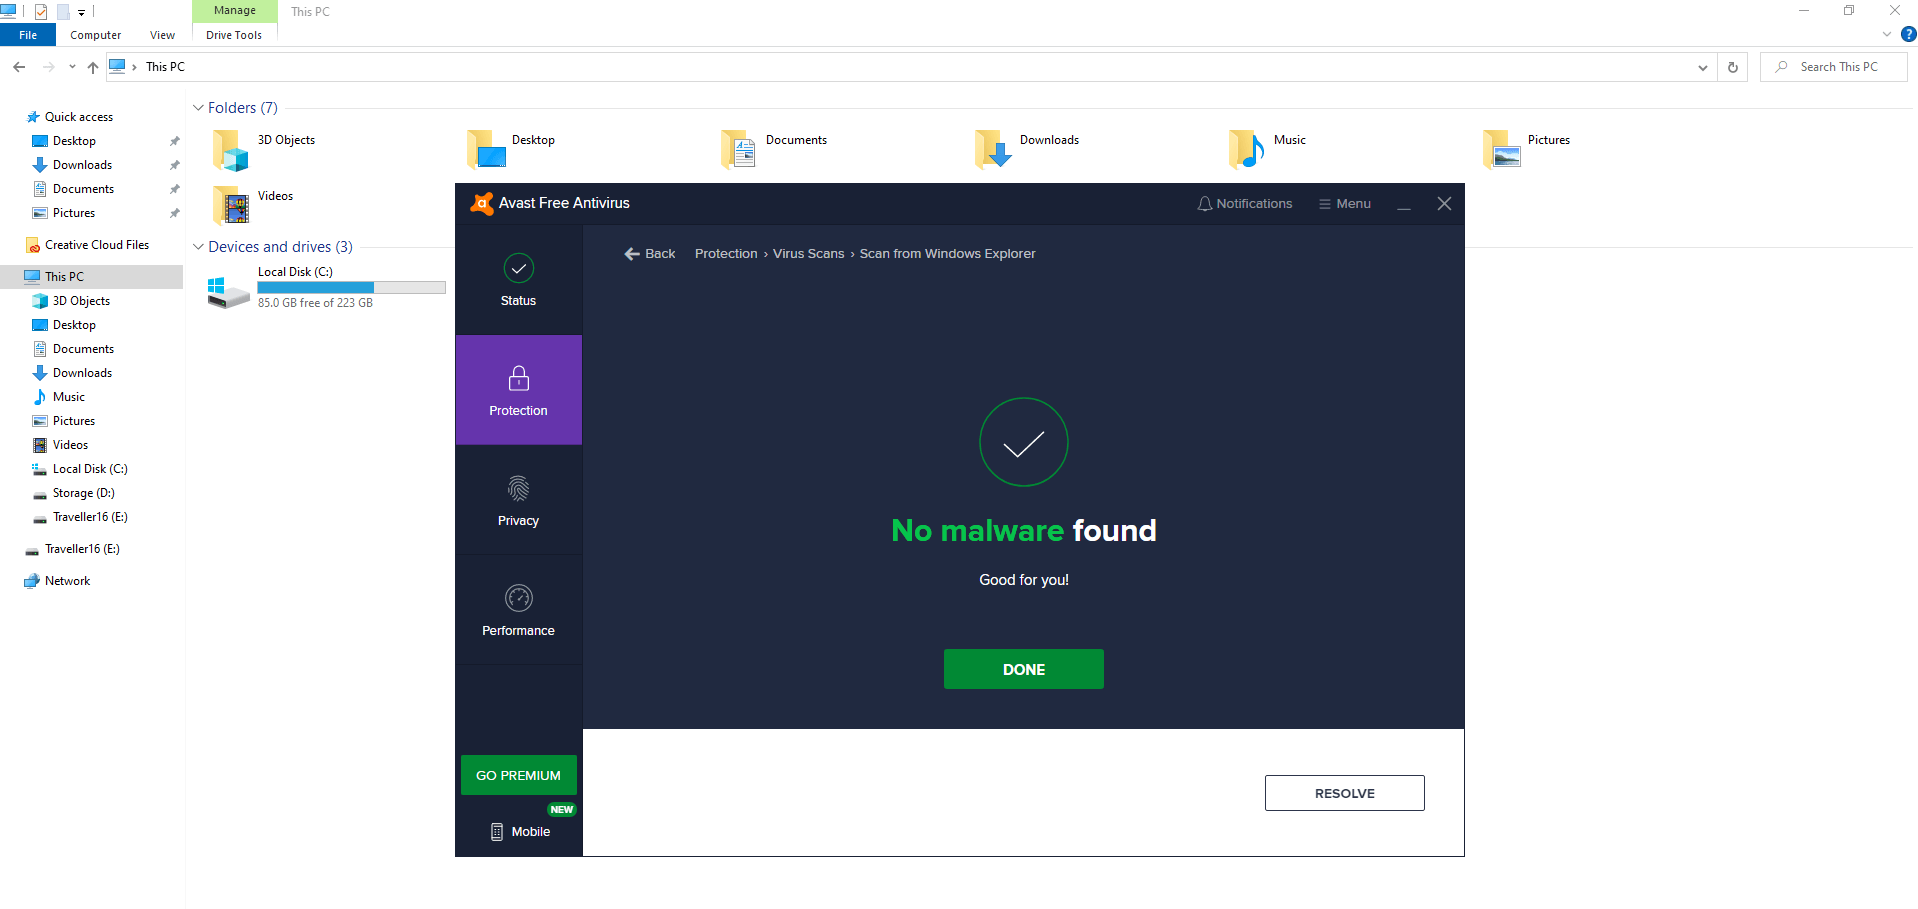The width and height of the screenshot is (1918, 909).
Task: Click the Protection breadcrumb link
Action: pos(726,254)
